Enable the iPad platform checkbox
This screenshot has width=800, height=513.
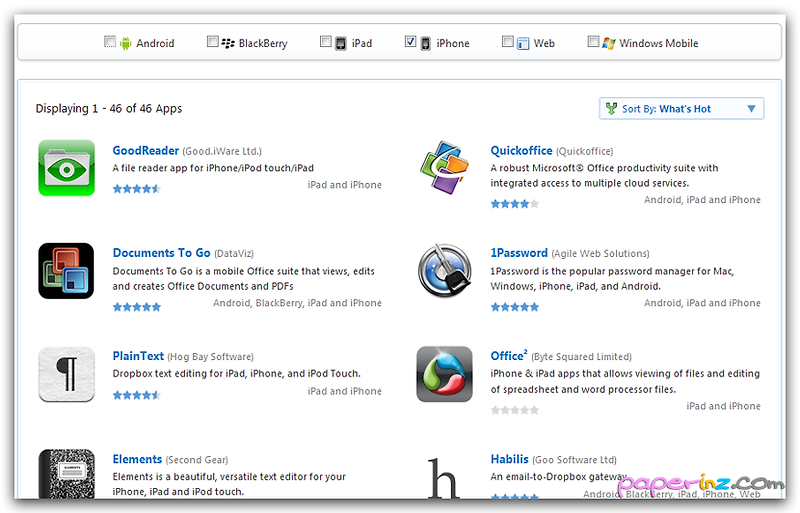click(326, 41)
